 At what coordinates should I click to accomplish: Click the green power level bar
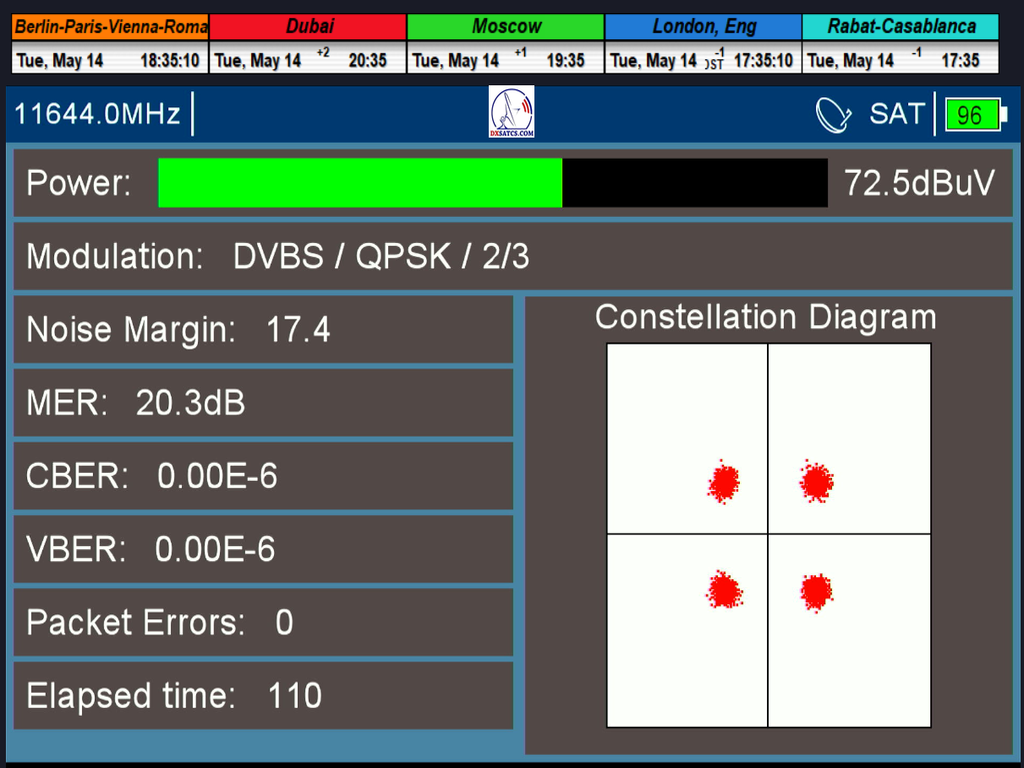point(360,183)
